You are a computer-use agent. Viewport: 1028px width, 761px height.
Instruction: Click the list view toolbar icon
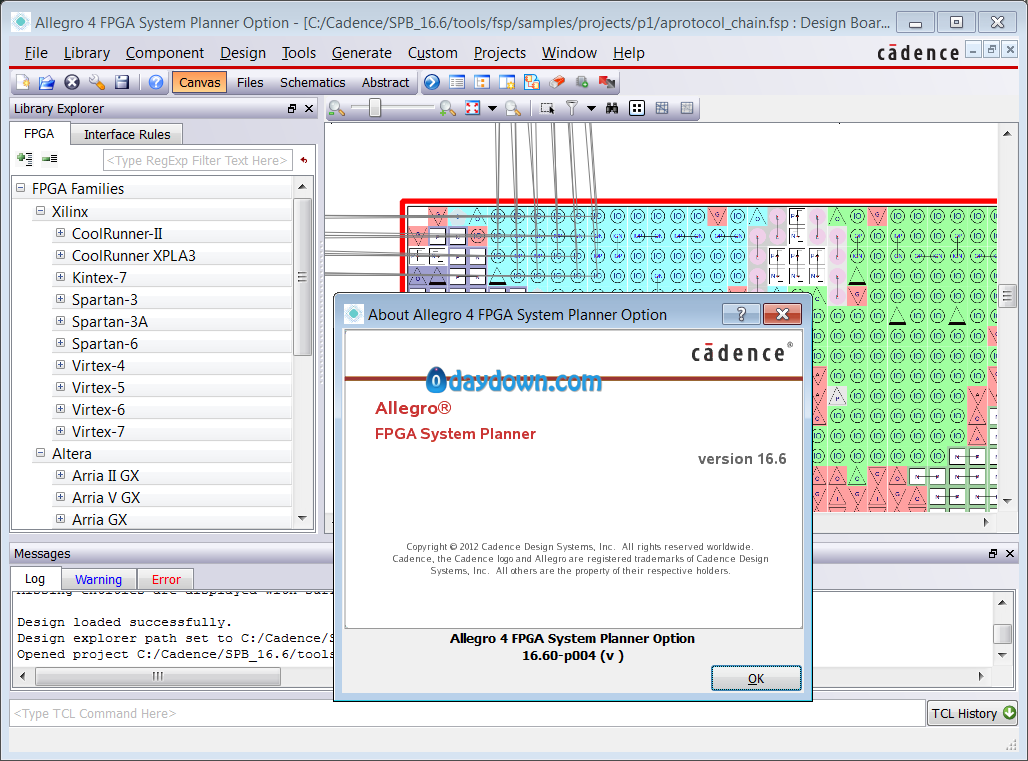point(457,82)
